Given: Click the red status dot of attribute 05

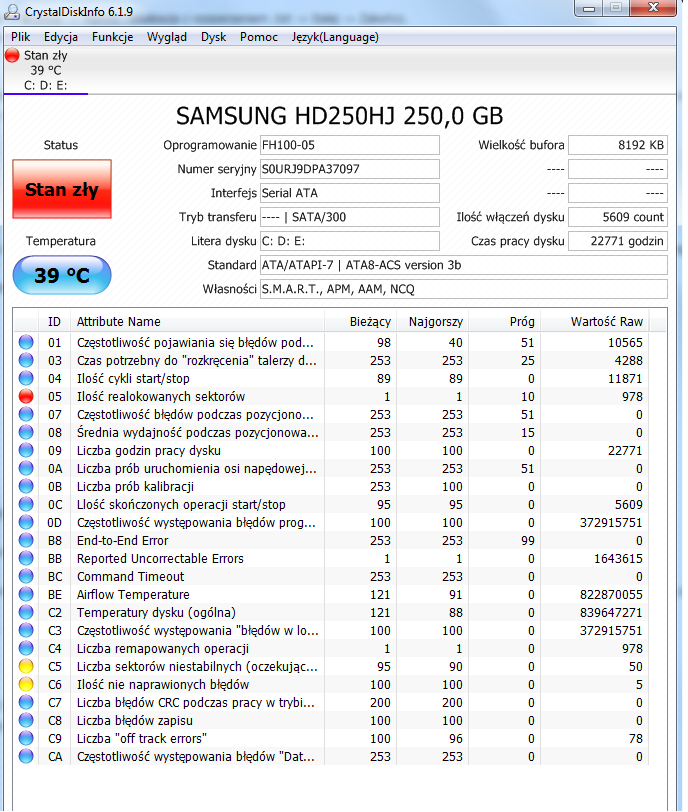Looking at the screenshot, I should click(26, 397).
